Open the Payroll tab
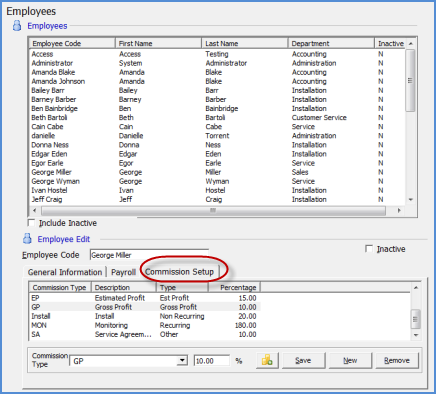The image size is (436, 394). pos(123,272)
